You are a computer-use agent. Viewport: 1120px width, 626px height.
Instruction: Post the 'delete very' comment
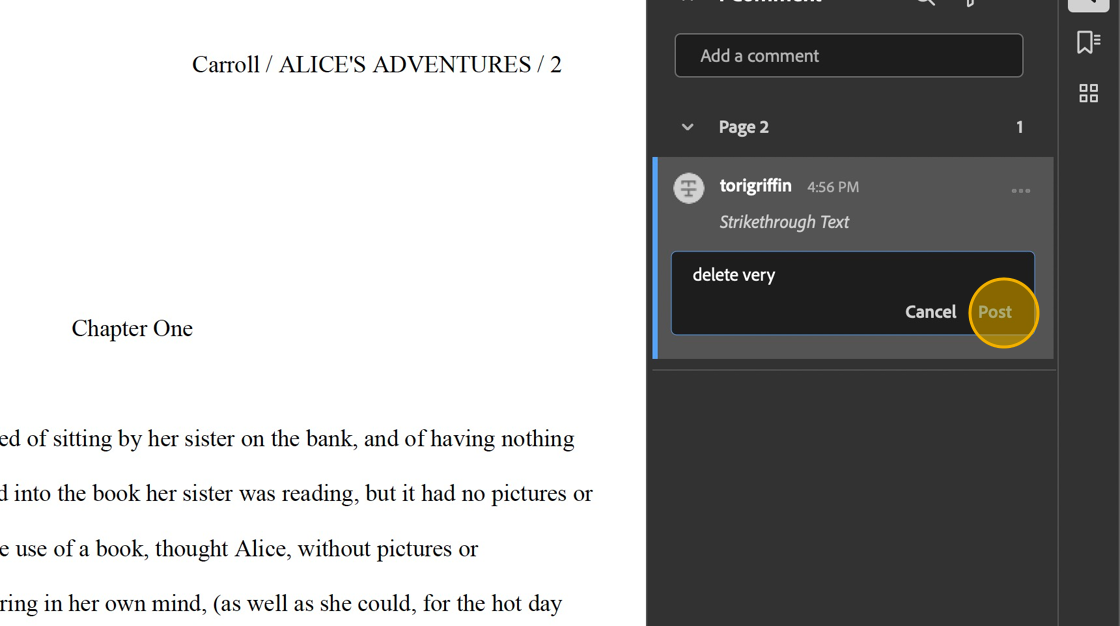pyautogui.click(x=994, y=312)
